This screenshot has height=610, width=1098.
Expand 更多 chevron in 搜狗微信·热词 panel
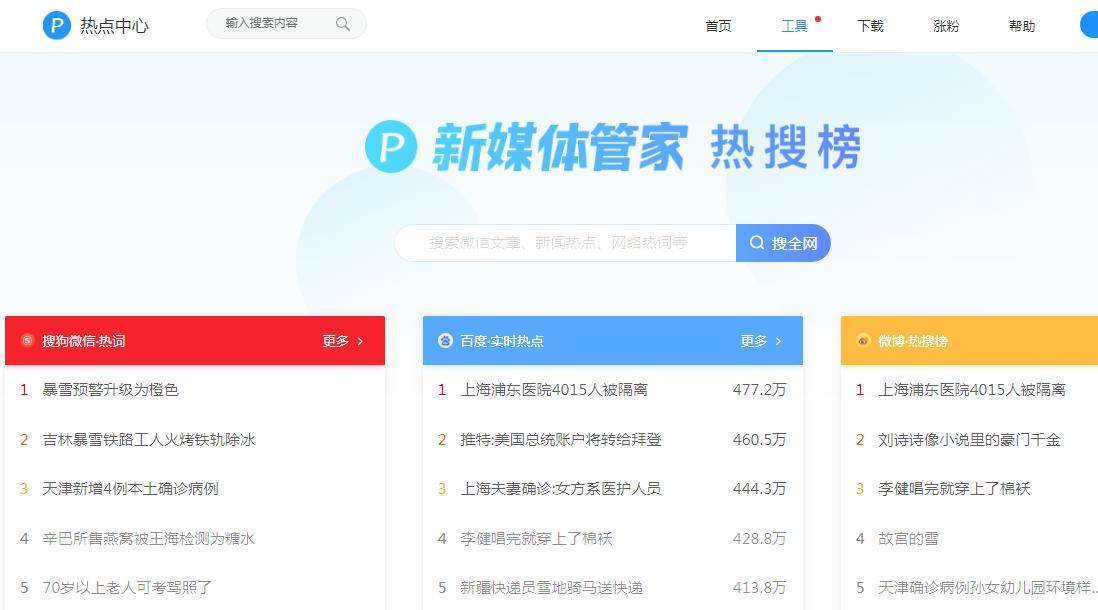(x=361, y=341)
